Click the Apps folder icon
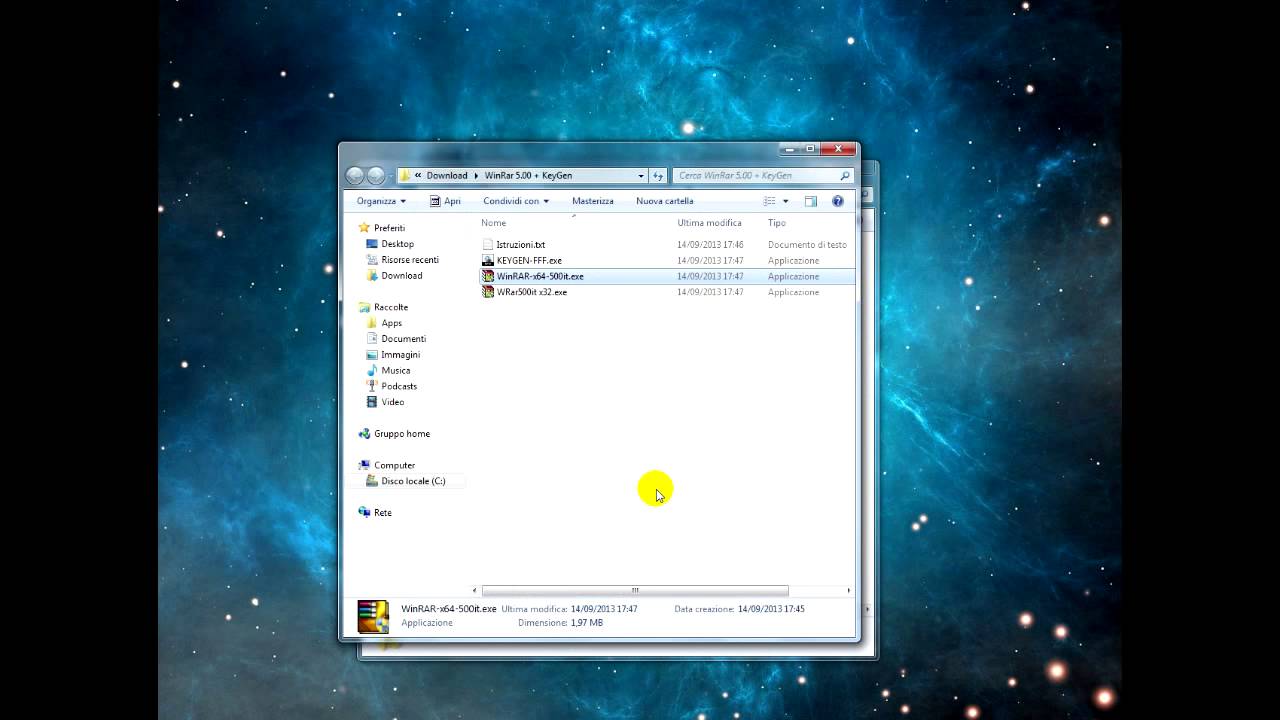Viewport: 1280px width, 720px height. (372, 323)
